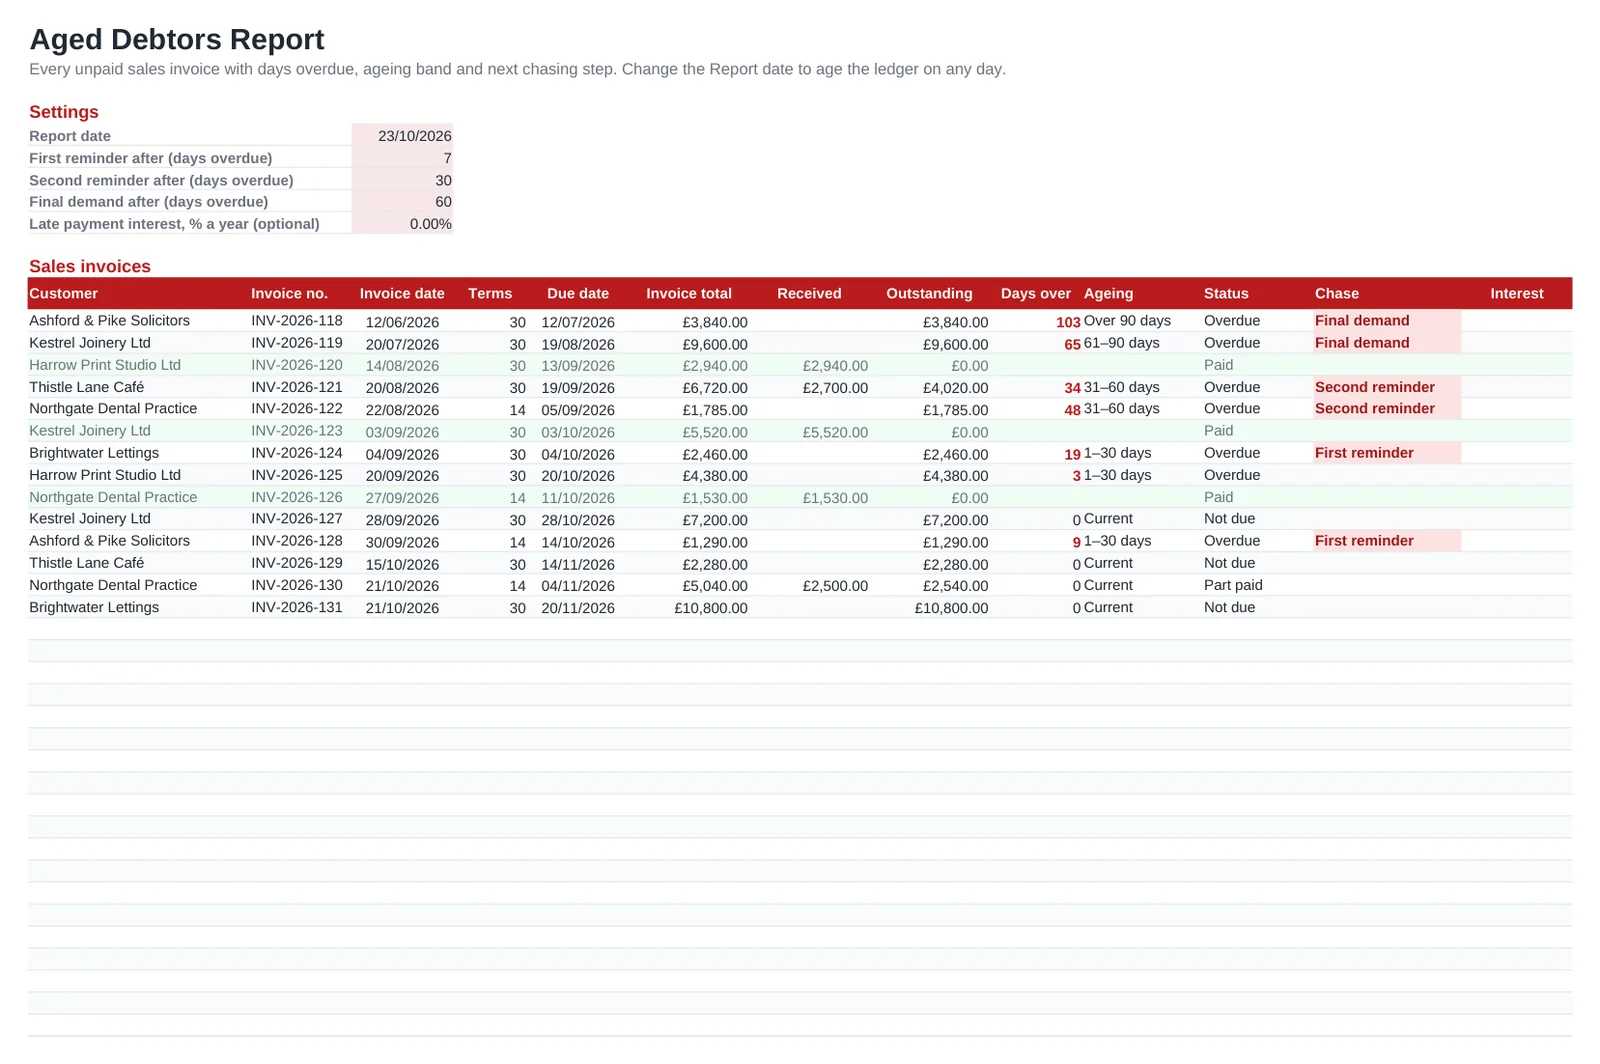The height and width of the screenshot is (1064, 1600).
Task: Edit late payment interest value 0.00%
Action: [x=402, y=224]
